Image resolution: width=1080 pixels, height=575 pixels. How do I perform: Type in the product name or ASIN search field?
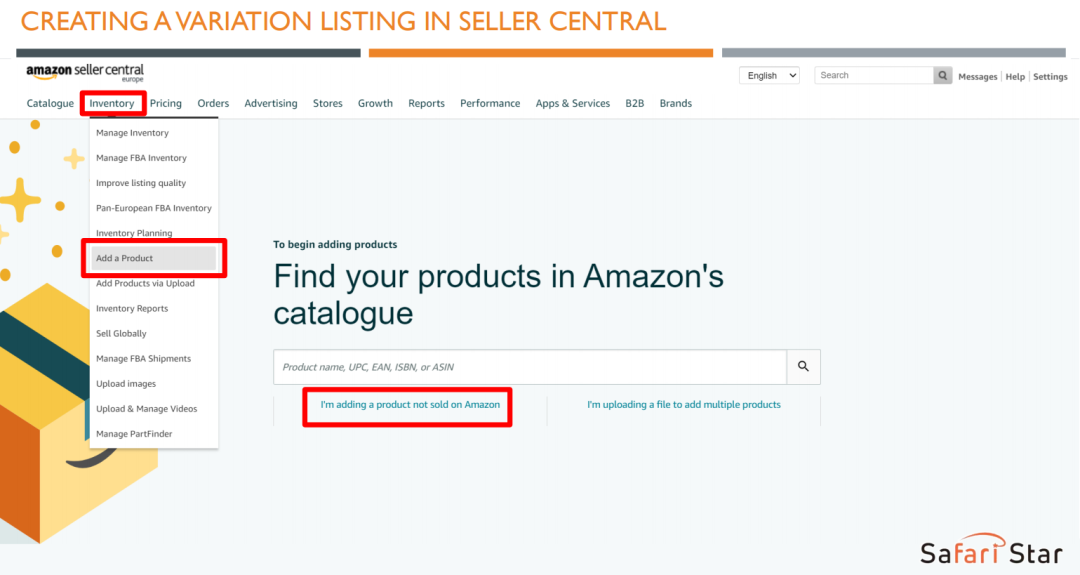click(x=530, y=367)
